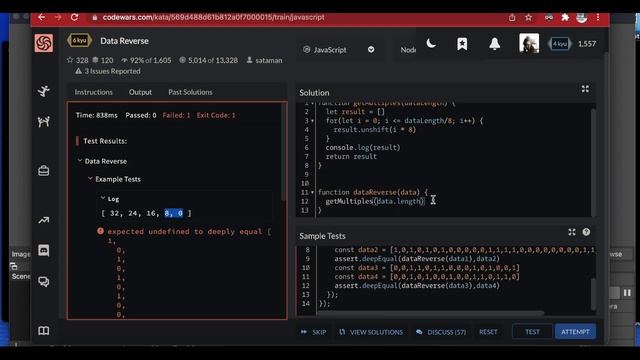Open the JavaScript language dropdown
Viewport: 640px width, 360px height.
pos(339,50)
